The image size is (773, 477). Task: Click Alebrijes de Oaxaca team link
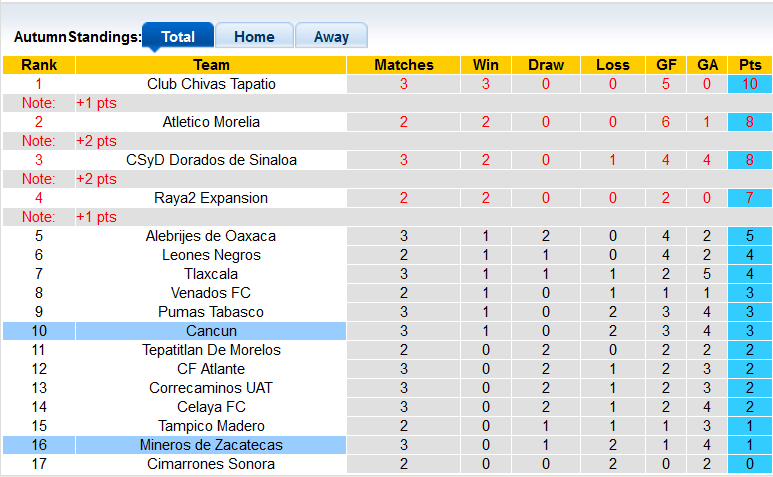coord(211,236)
